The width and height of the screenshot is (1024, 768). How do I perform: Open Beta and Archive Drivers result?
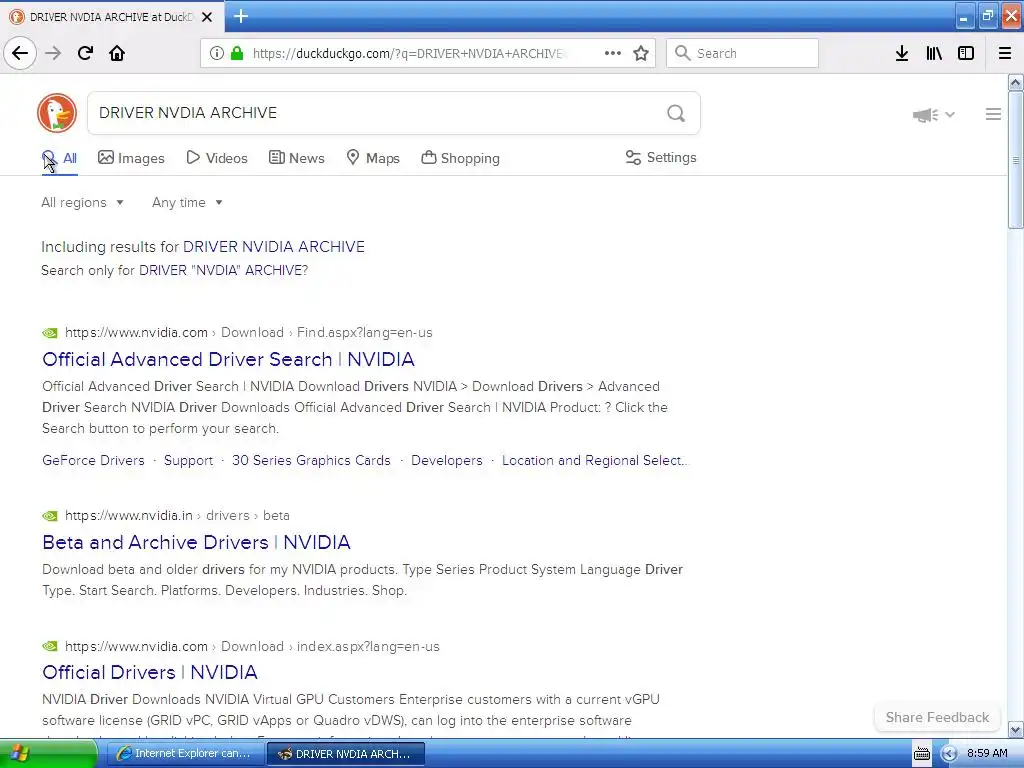(196, 542)
